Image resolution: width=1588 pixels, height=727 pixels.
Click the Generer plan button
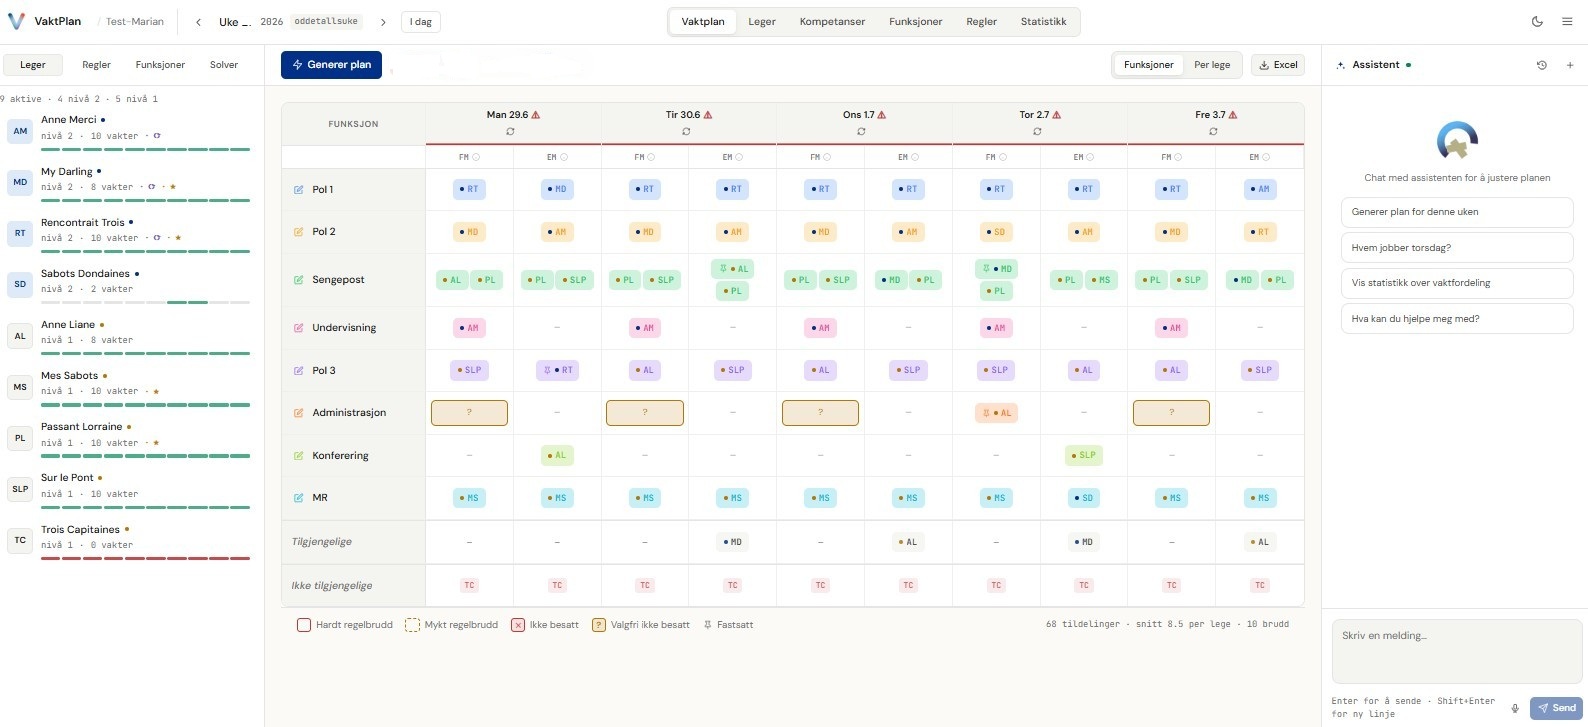[331, 65]
